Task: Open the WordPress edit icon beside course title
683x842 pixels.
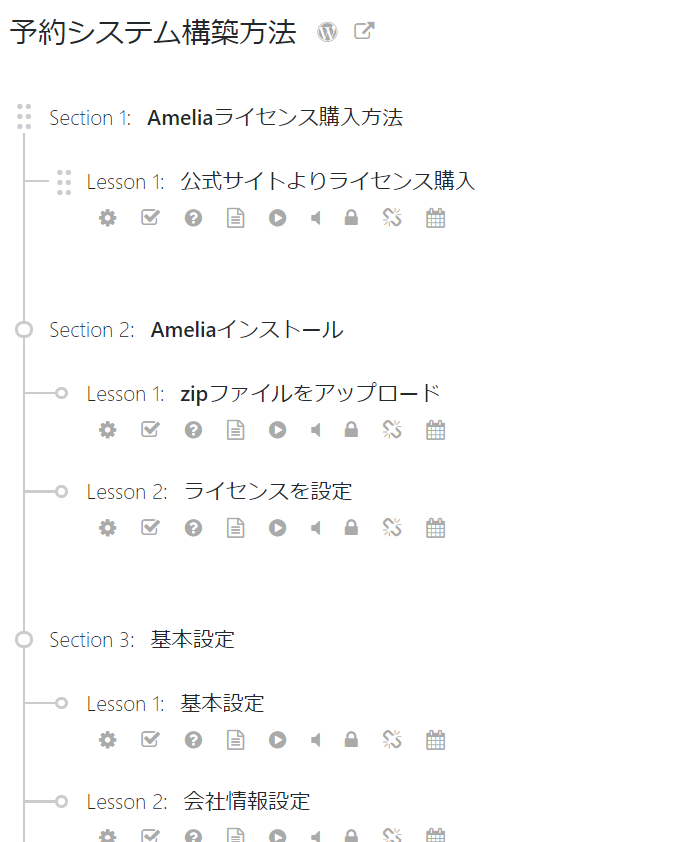Action: (x=327, y=32)
